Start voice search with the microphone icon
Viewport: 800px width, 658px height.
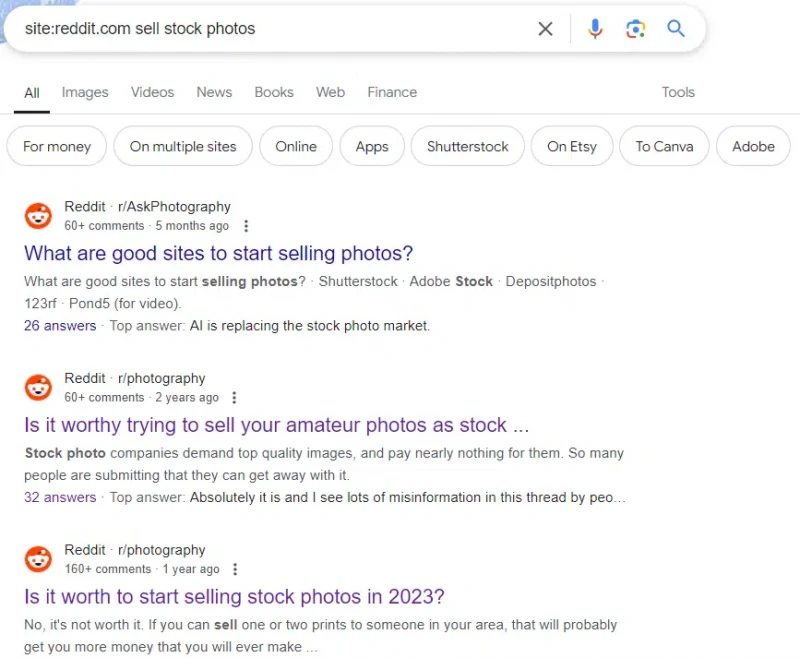595,29
